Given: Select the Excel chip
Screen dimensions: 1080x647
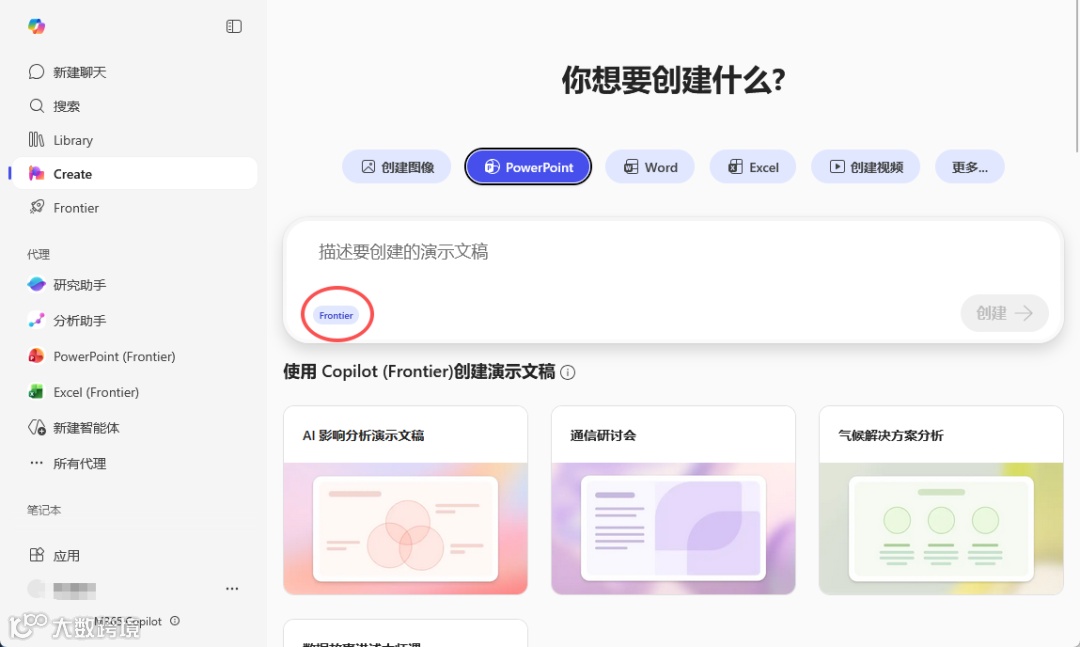Looking at the screenshot, I should point(753,167).
